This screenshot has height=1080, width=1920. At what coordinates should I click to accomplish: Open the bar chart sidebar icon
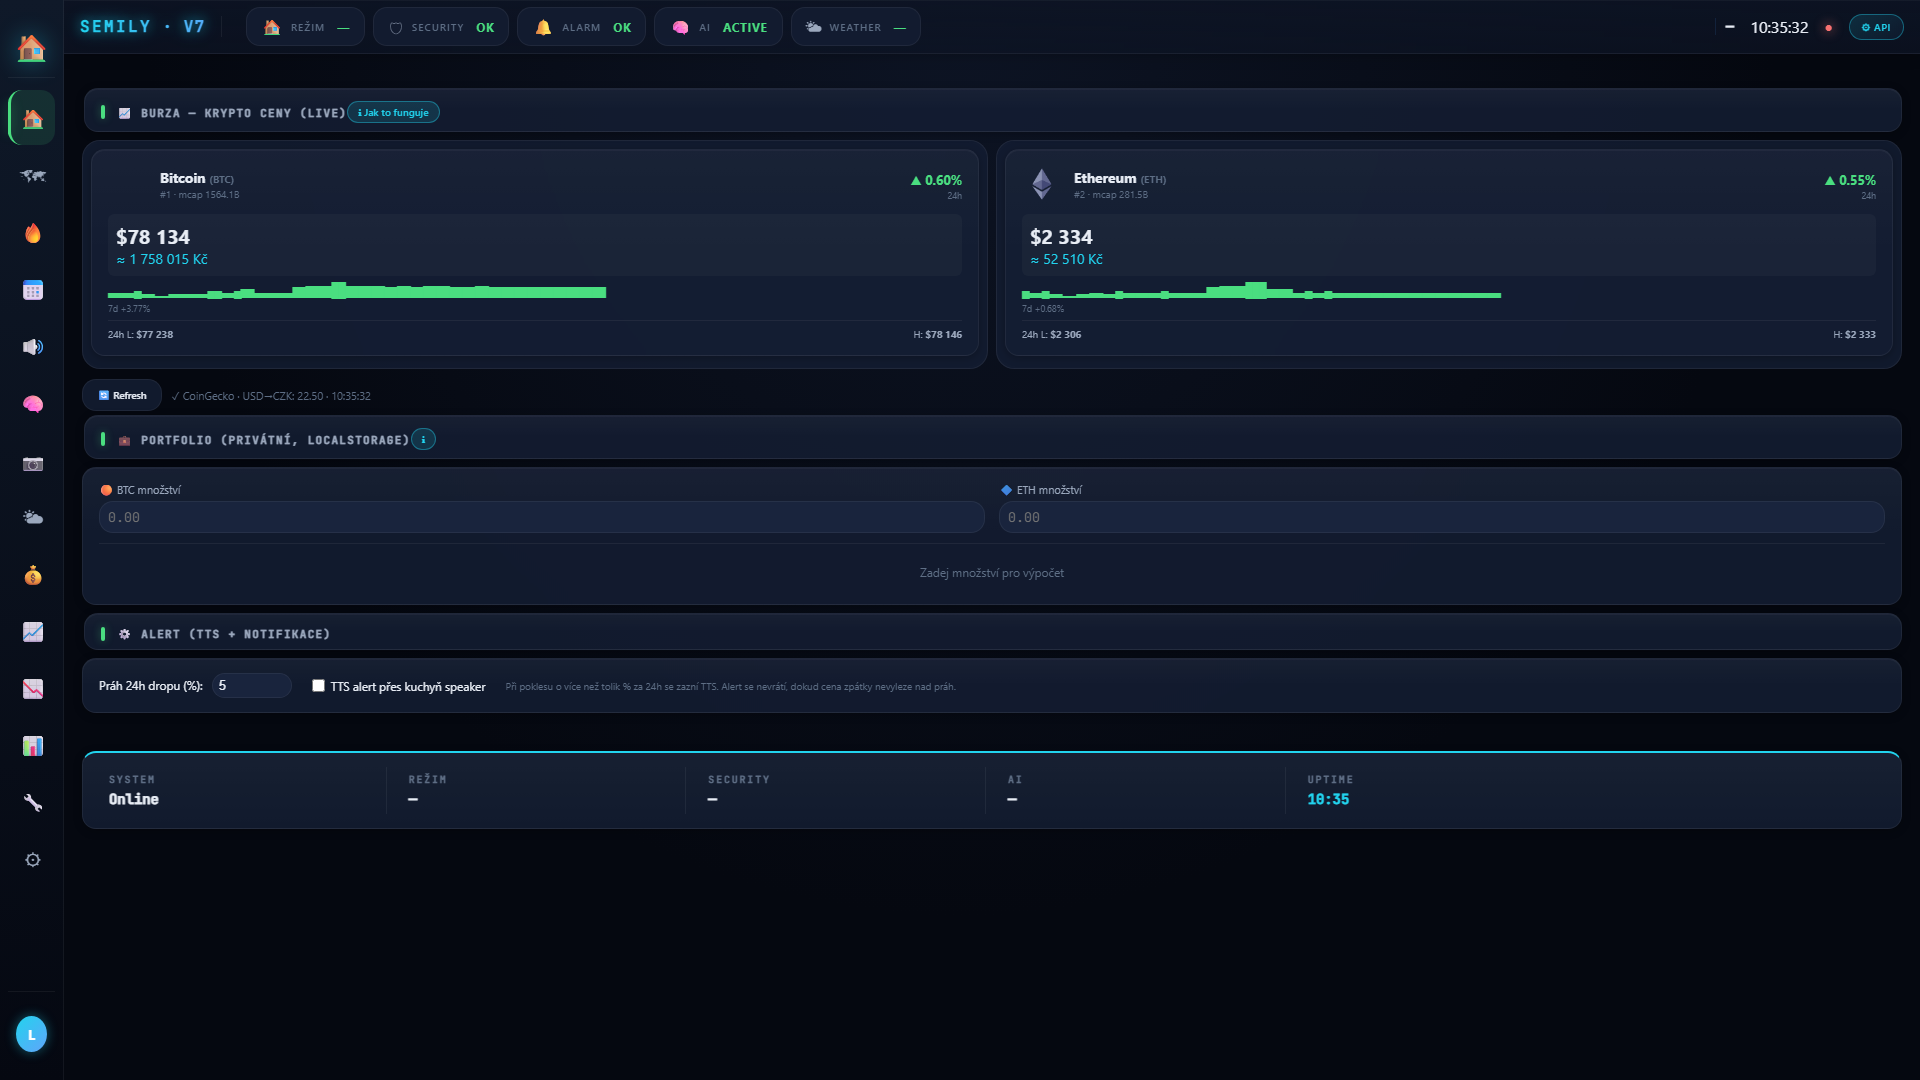pyautogui.click(x=33, y=746)
